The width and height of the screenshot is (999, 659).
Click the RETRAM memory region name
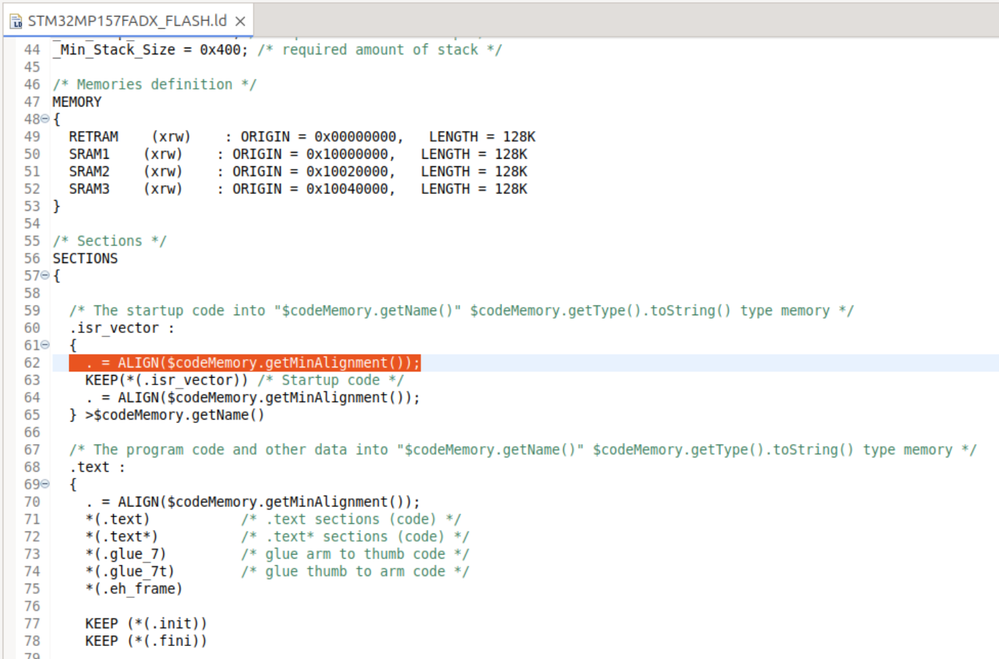coord(93,136)
